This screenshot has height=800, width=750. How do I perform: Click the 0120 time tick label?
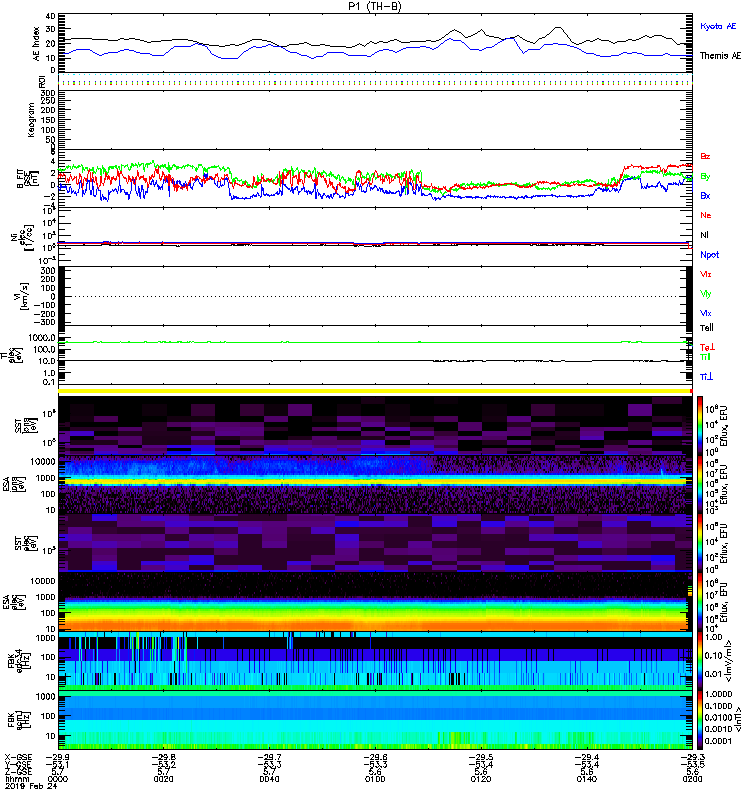[x=481, y=779]
